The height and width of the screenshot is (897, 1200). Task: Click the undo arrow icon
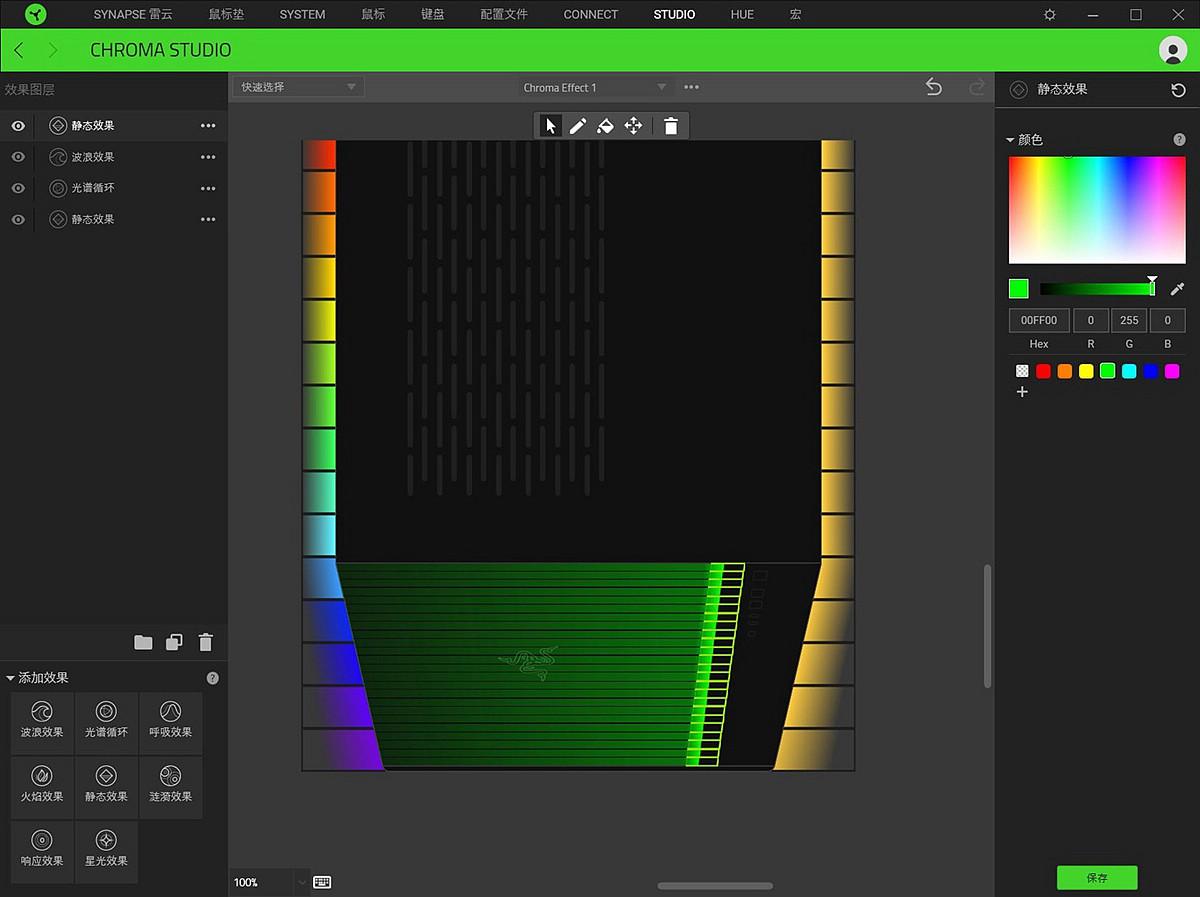pyautogui.click(x=934, y=87)
